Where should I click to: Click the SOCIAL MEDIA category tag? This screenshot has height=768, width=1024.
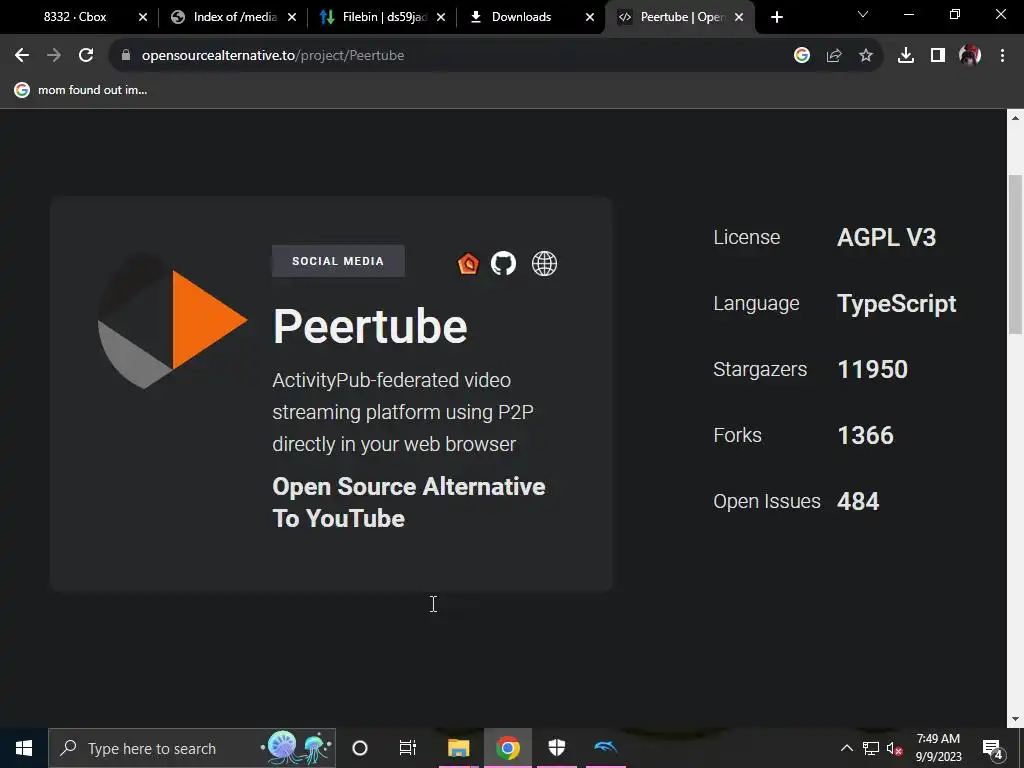(x=338, y=261)
